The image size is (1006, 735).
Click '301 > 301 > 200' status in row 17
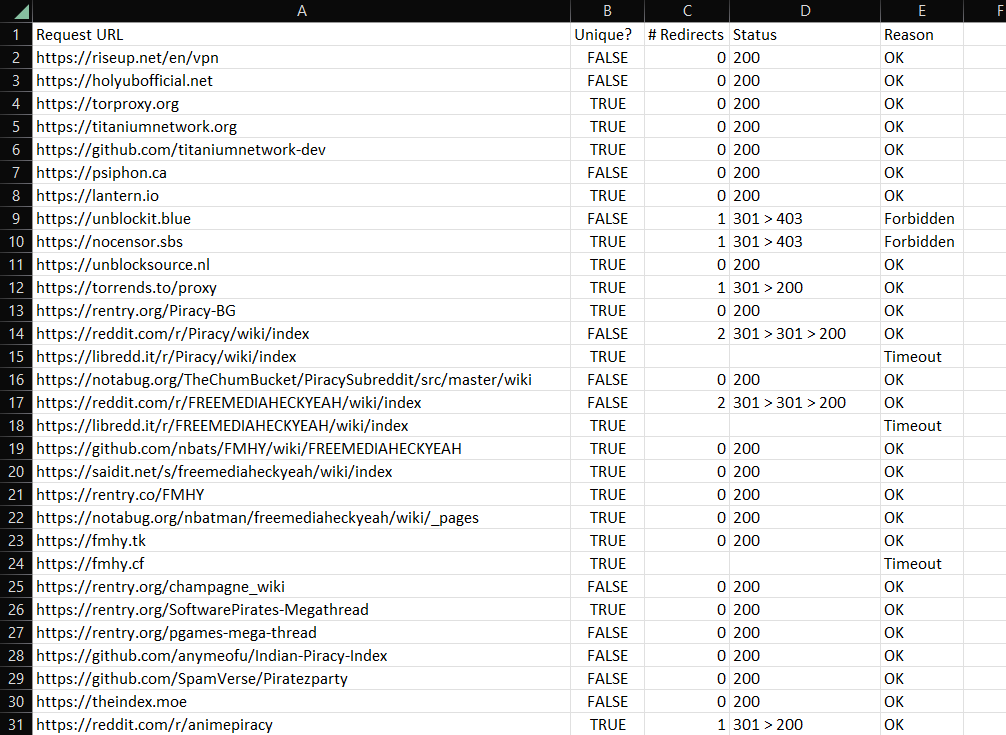tap(805, 403)
